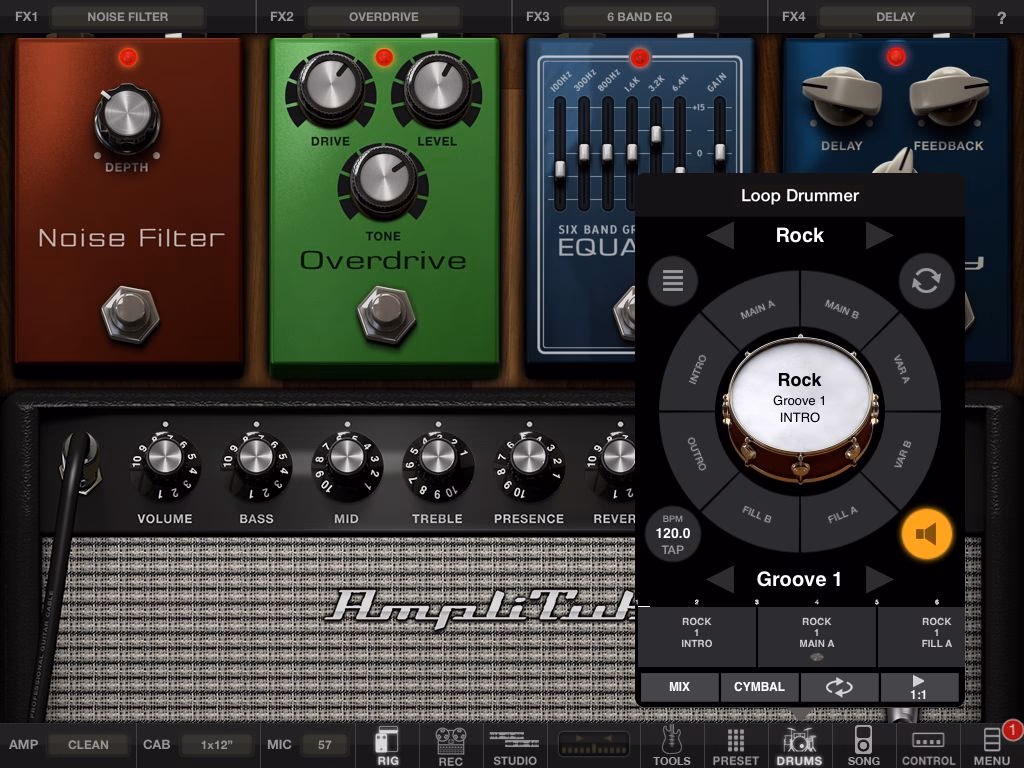Screen dimensions: 1024x768
Task: Click the tuner level display in bottom bar
Action: click(x=594, y=744)
